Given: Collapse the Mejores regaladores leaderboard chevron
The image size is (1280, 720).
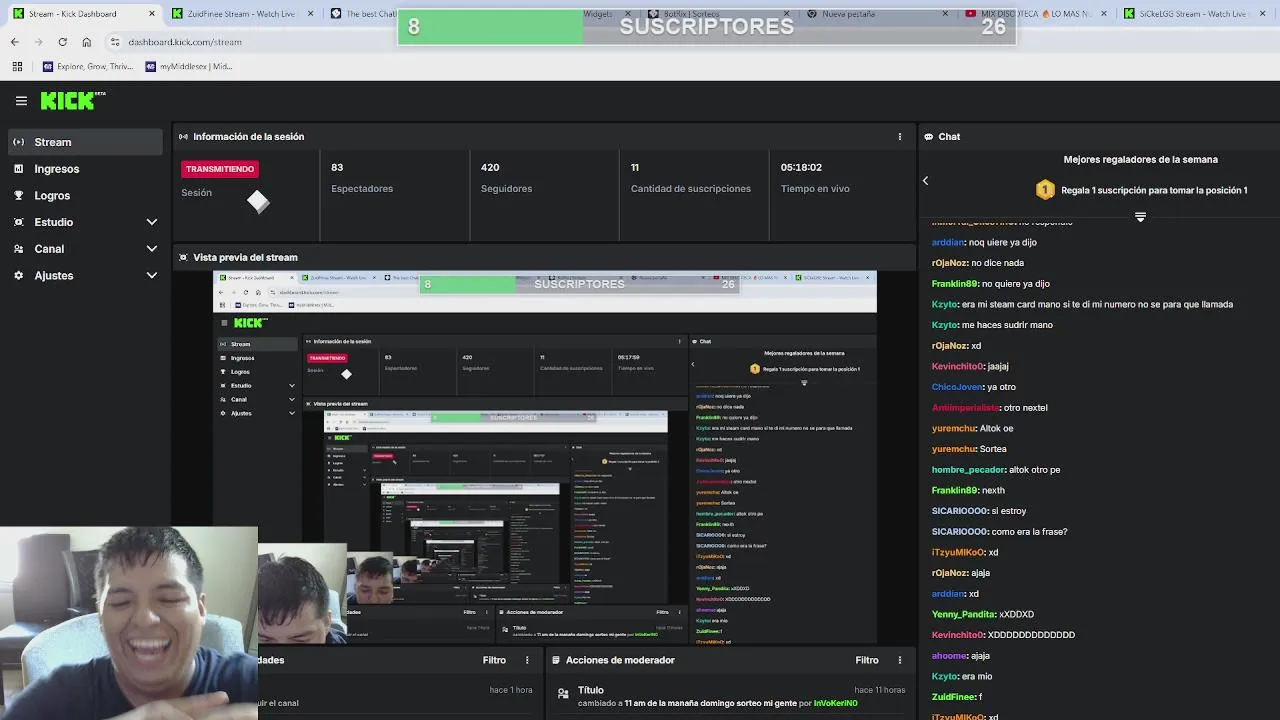Looking at the screenshot, I should 1140,216.
